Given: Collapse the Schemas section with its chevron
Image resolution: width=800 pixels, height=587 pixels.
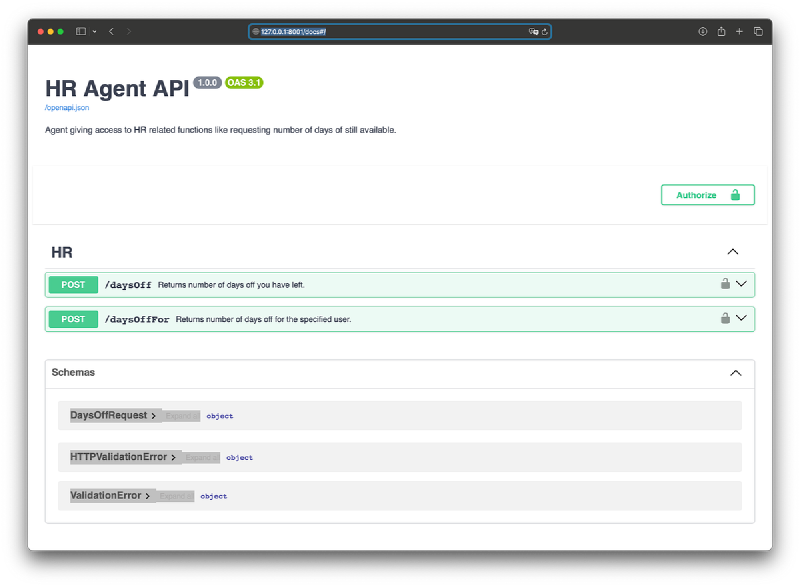Looking at the screenshot, I should 736,373.
